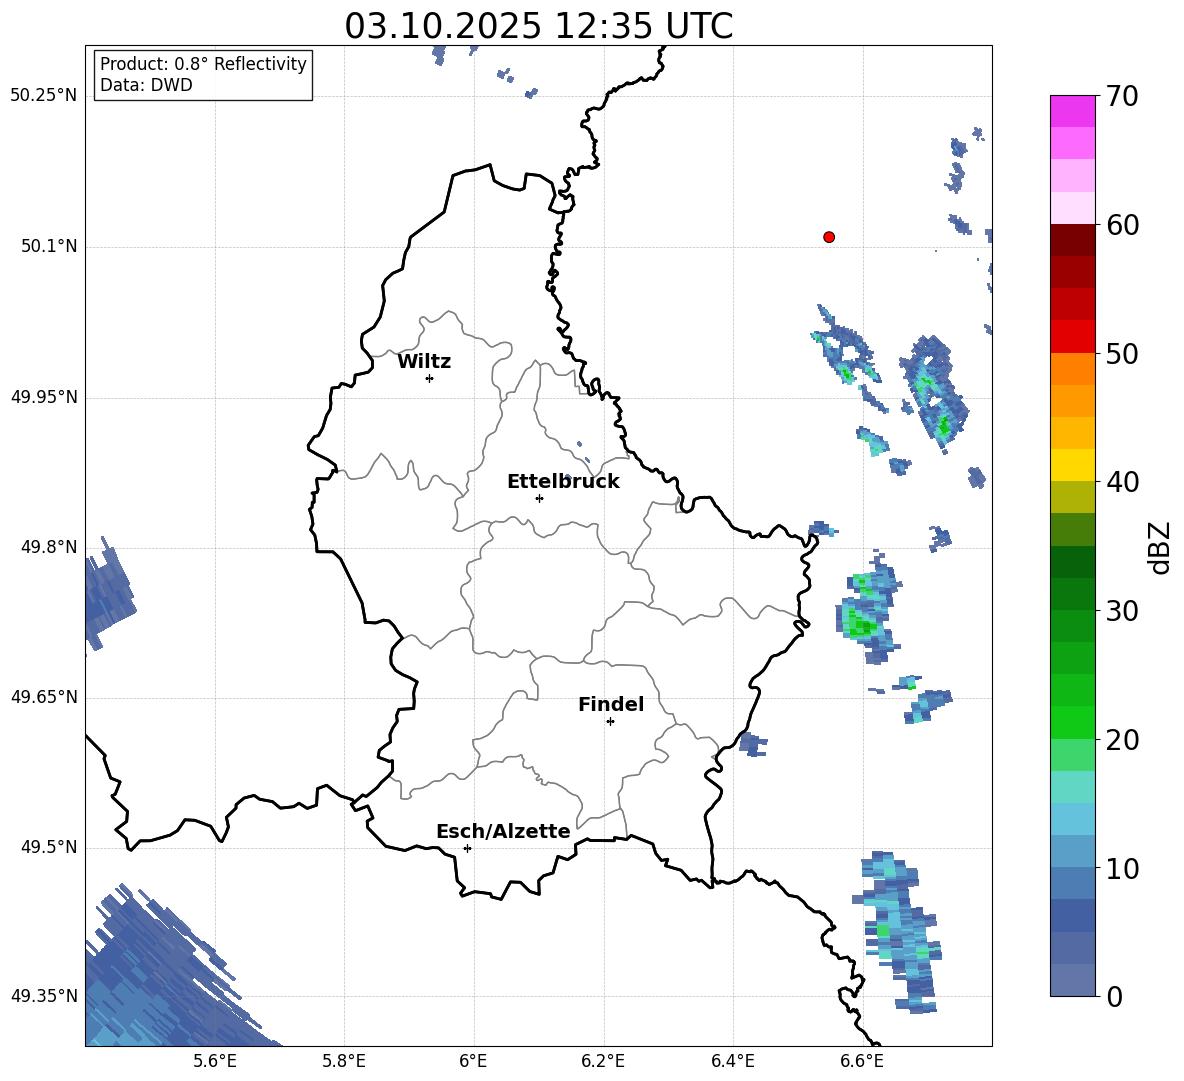This screenshot has height=1081, width=1184.
Task: Click the 6.4°E longitude label
Action: [732, 1061]
